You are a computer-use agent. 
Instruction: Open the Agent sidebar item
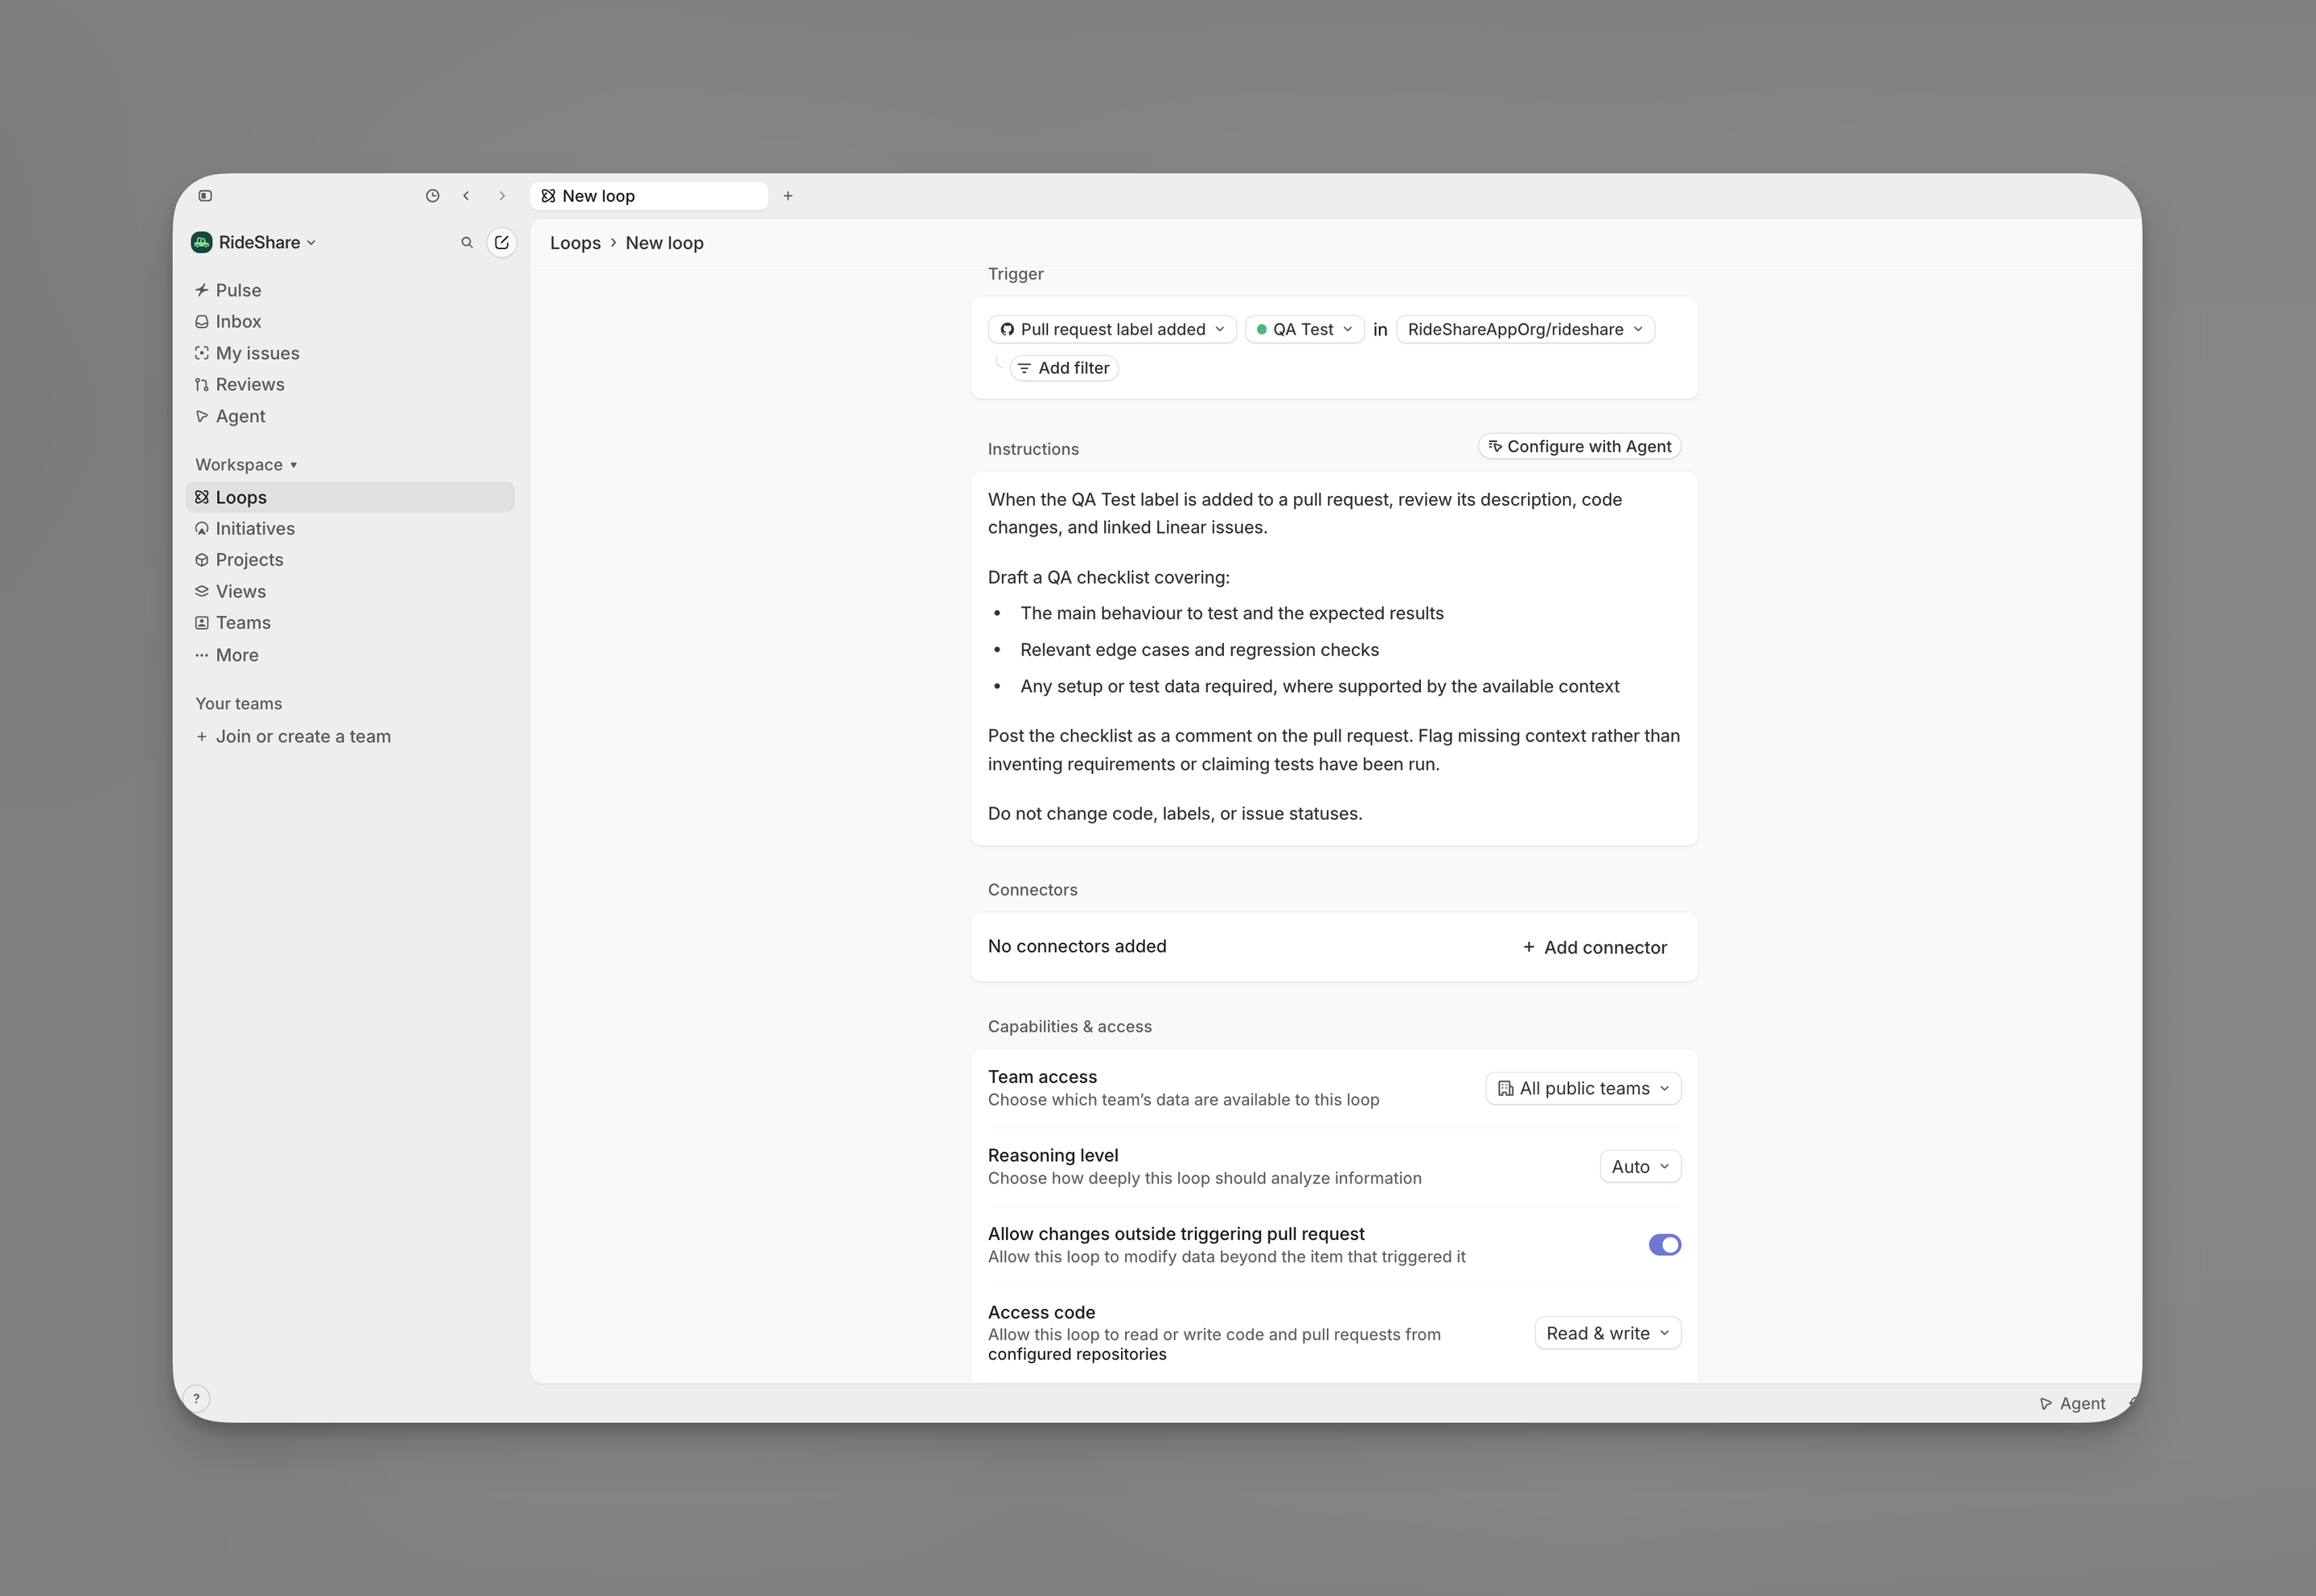[x=350, y=416]
